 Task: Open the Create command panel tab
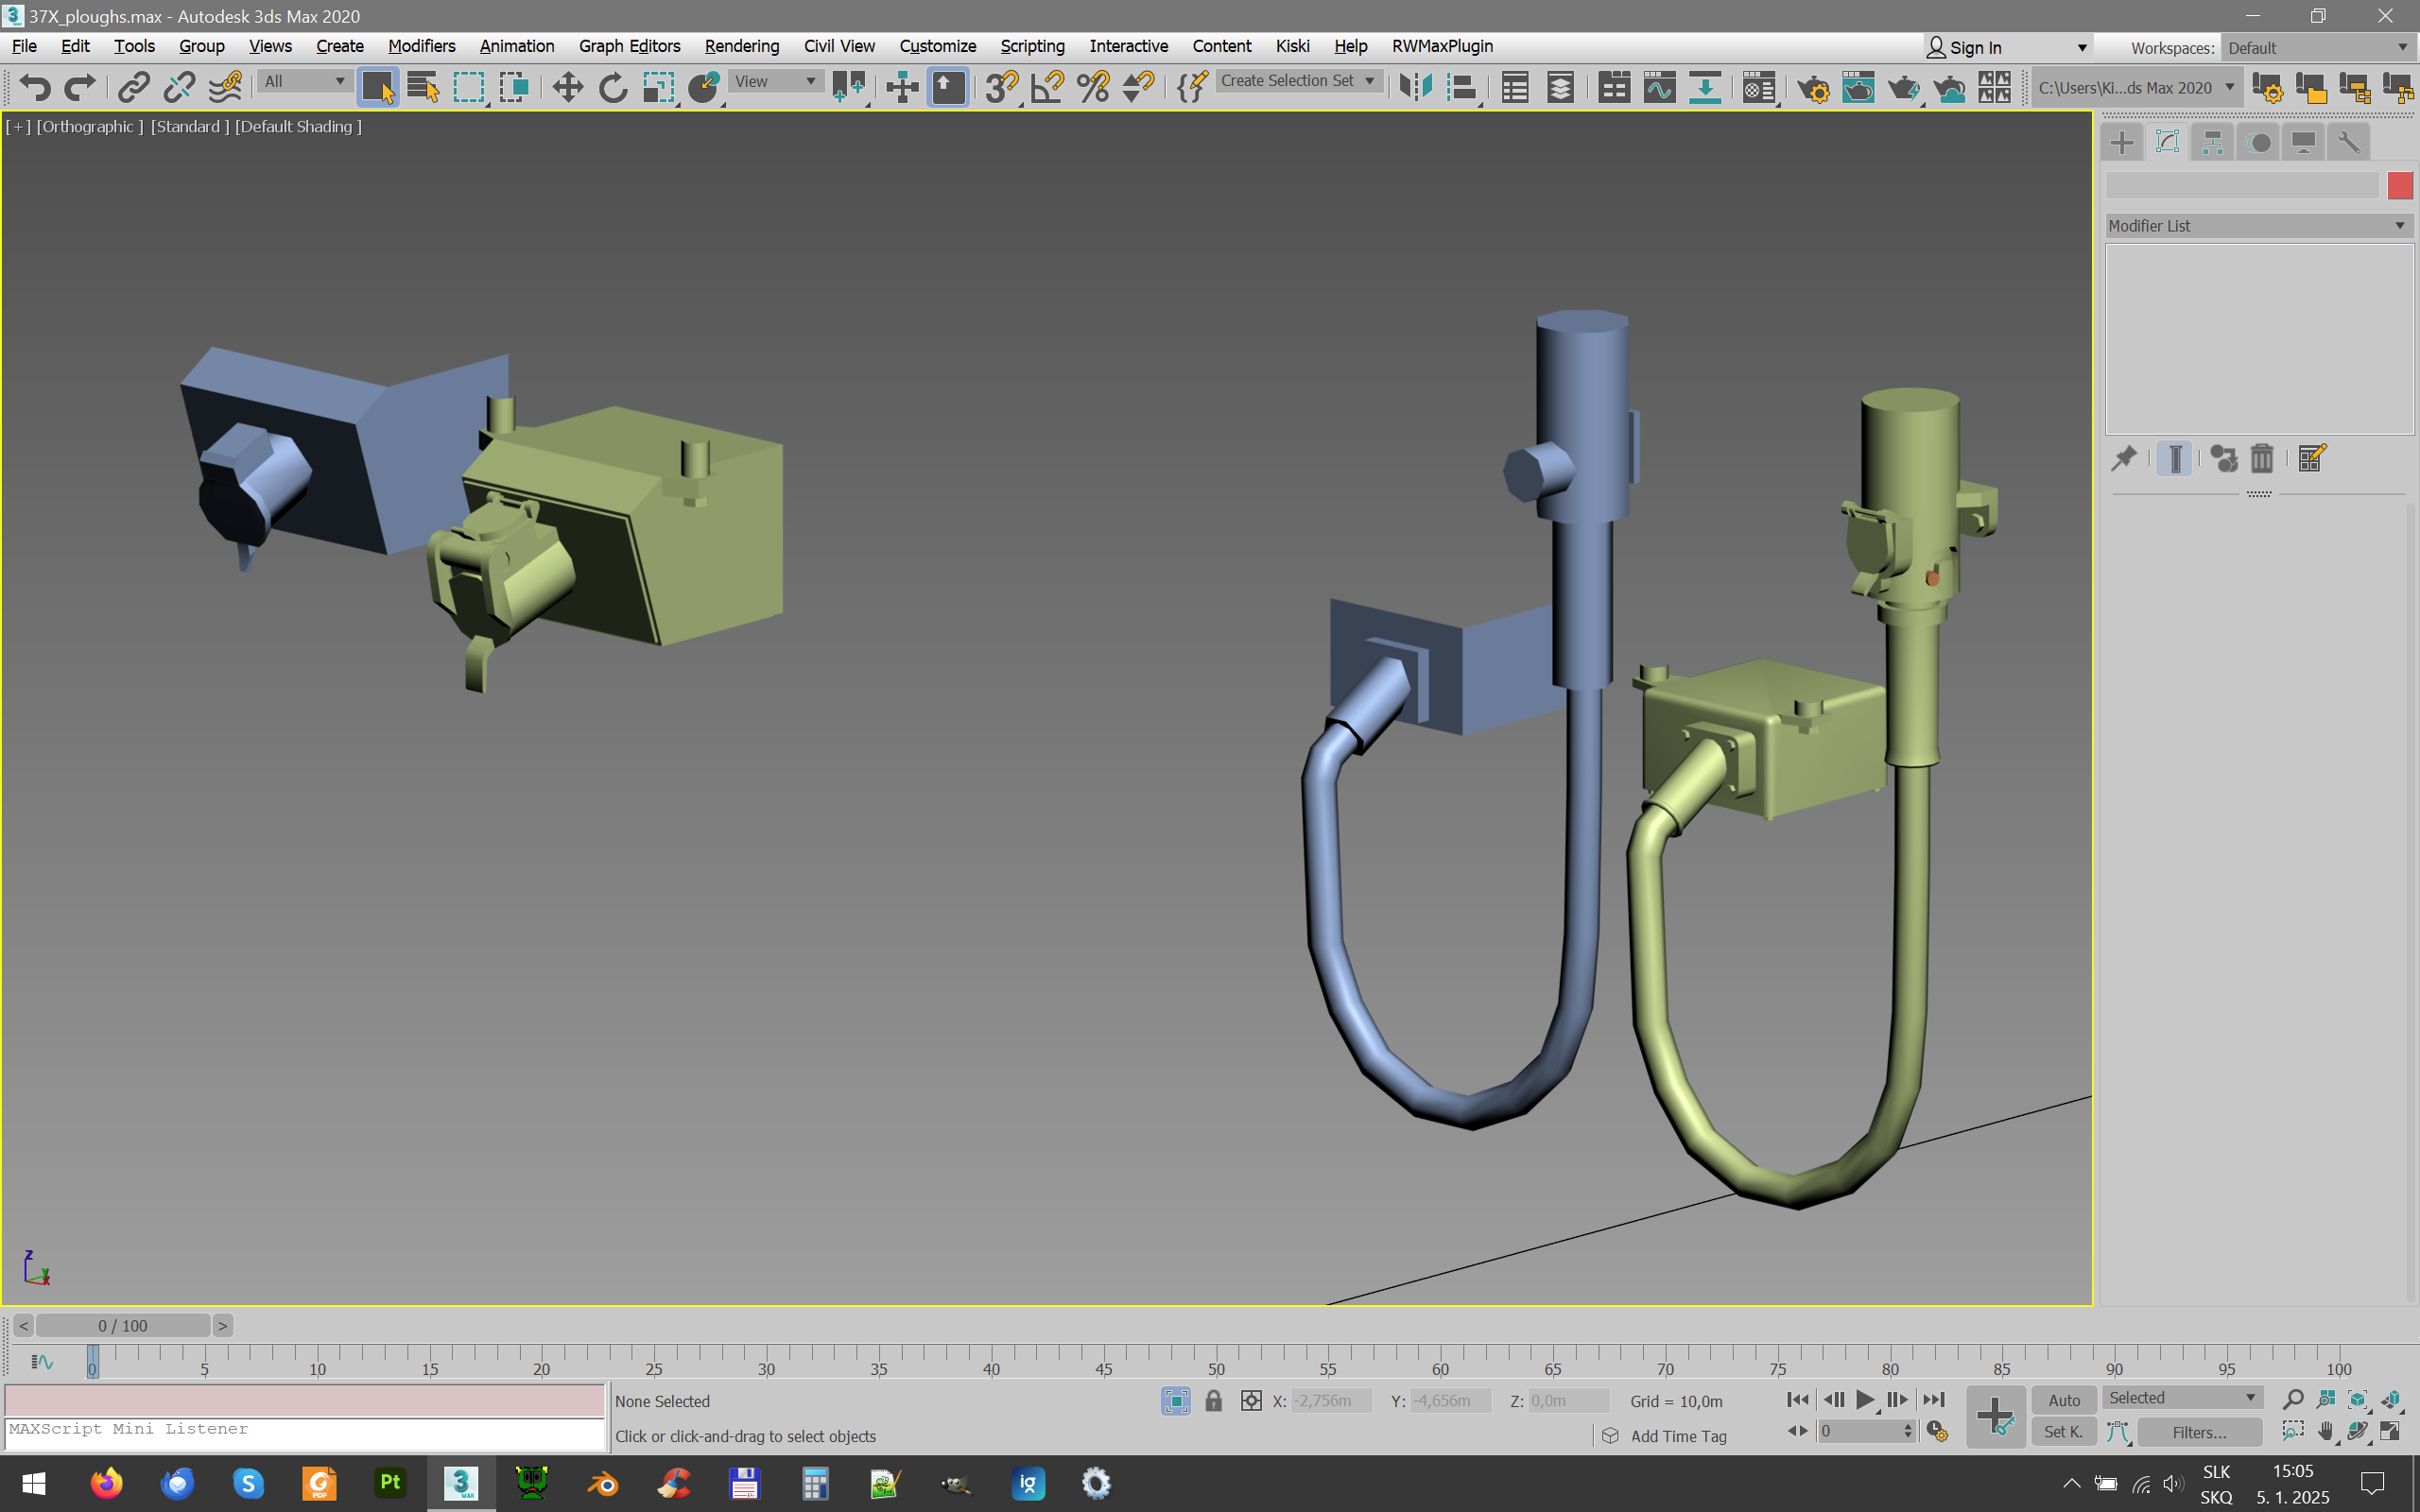[x=2122, y=143]
